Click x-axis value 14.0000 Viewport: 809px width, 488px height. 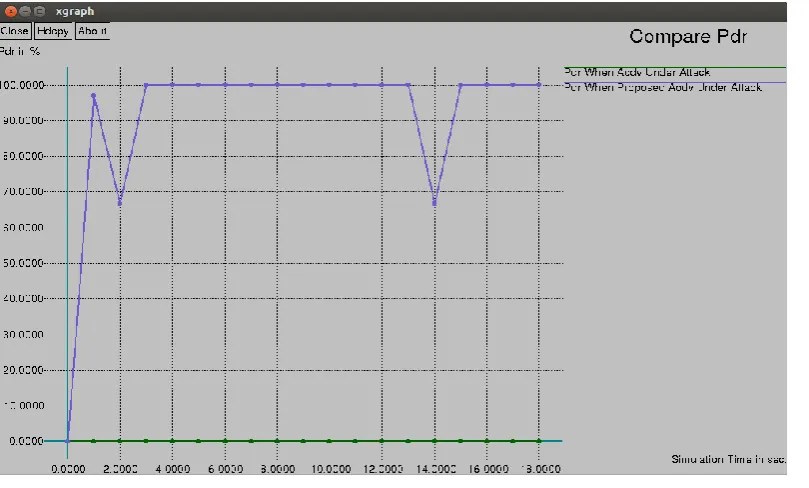tap(436, 469)
